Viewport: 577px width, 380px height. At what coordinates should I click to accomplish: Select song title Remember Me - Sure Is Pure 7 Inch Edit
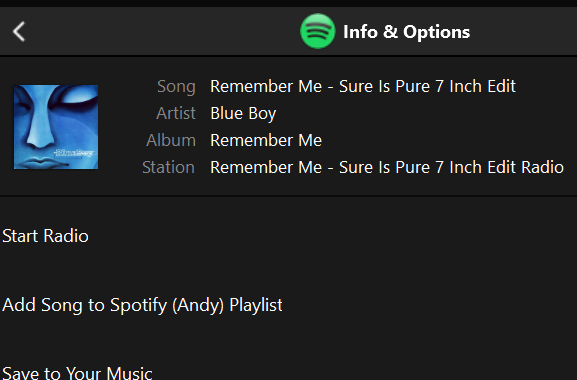click(363, 86)
